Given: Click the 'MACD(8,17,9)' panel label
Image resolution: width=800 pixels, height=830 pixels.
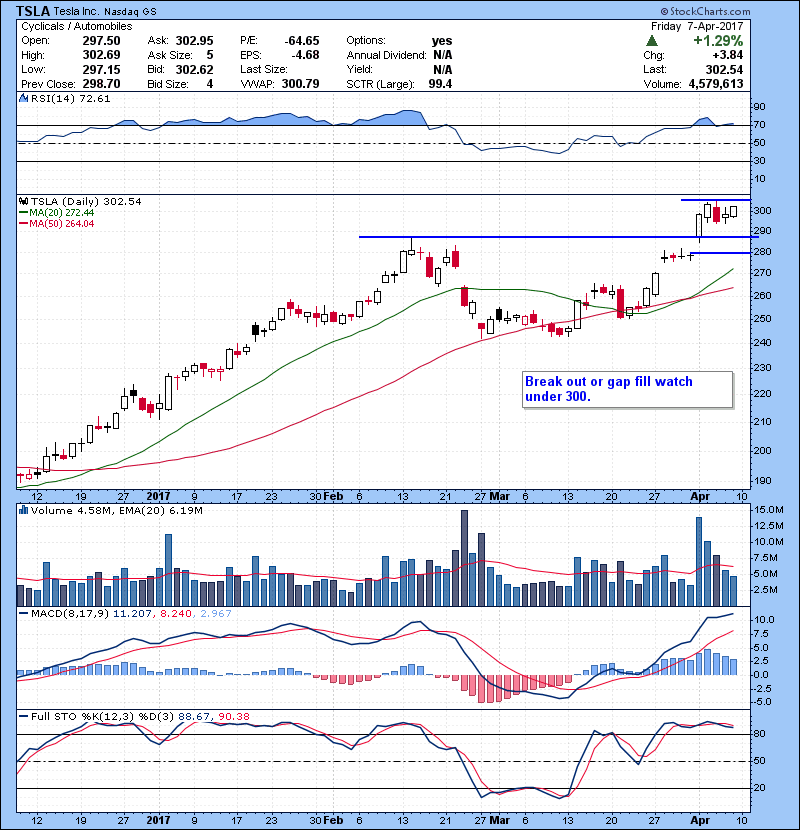Looking at the screenshot, I should tap(70, 614).
